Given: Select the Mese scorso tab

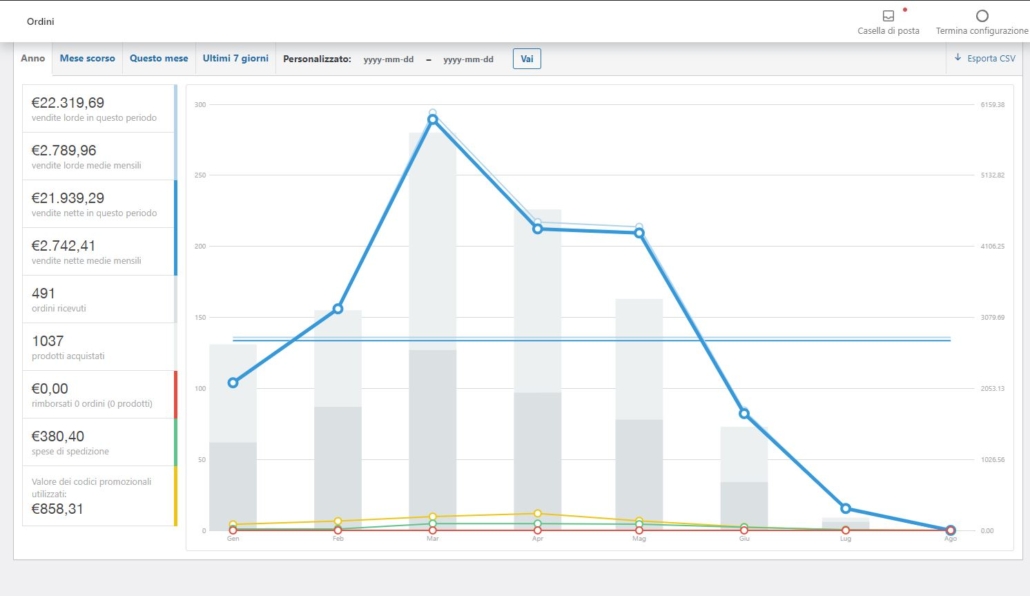Looking at the screenshot, I should [x=87, y=59].
